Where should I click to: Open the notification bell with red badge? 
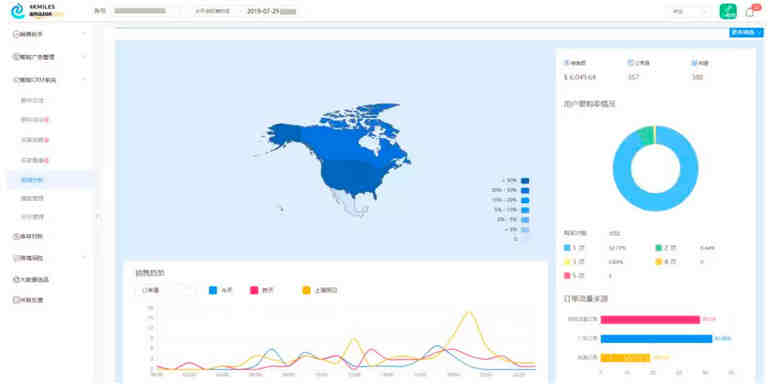pyautogui.click(x=751, y=11)
